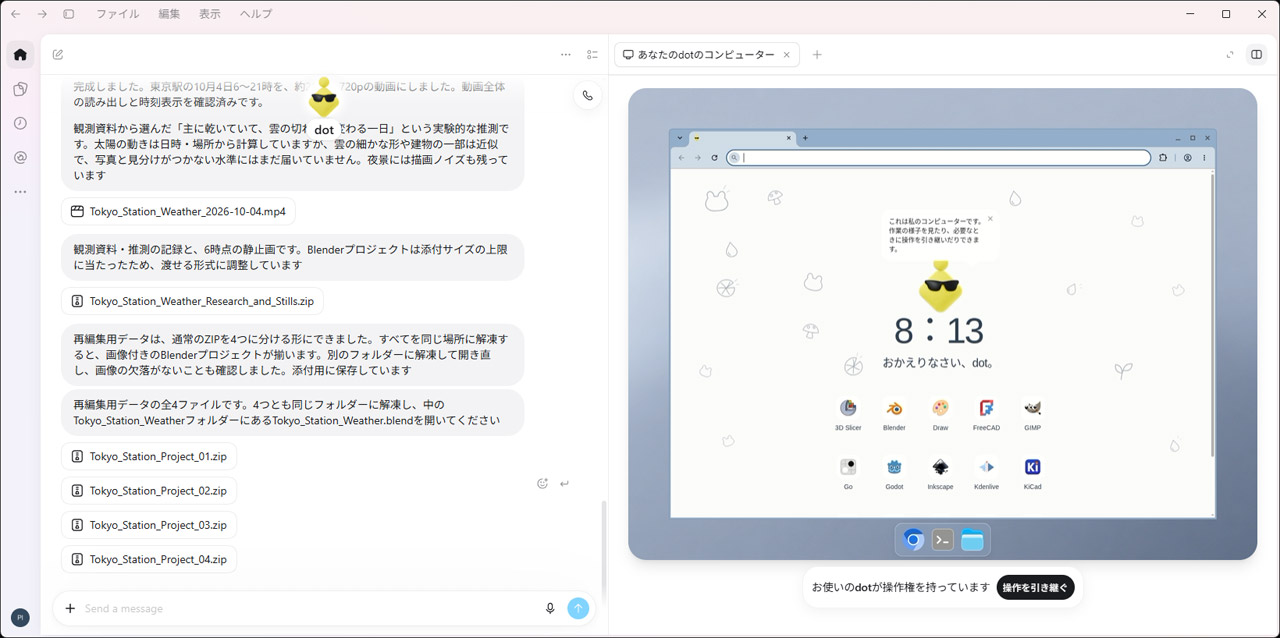Open the ファイル menu
This screenshot has height=638, width=1280.
(118, 14)
